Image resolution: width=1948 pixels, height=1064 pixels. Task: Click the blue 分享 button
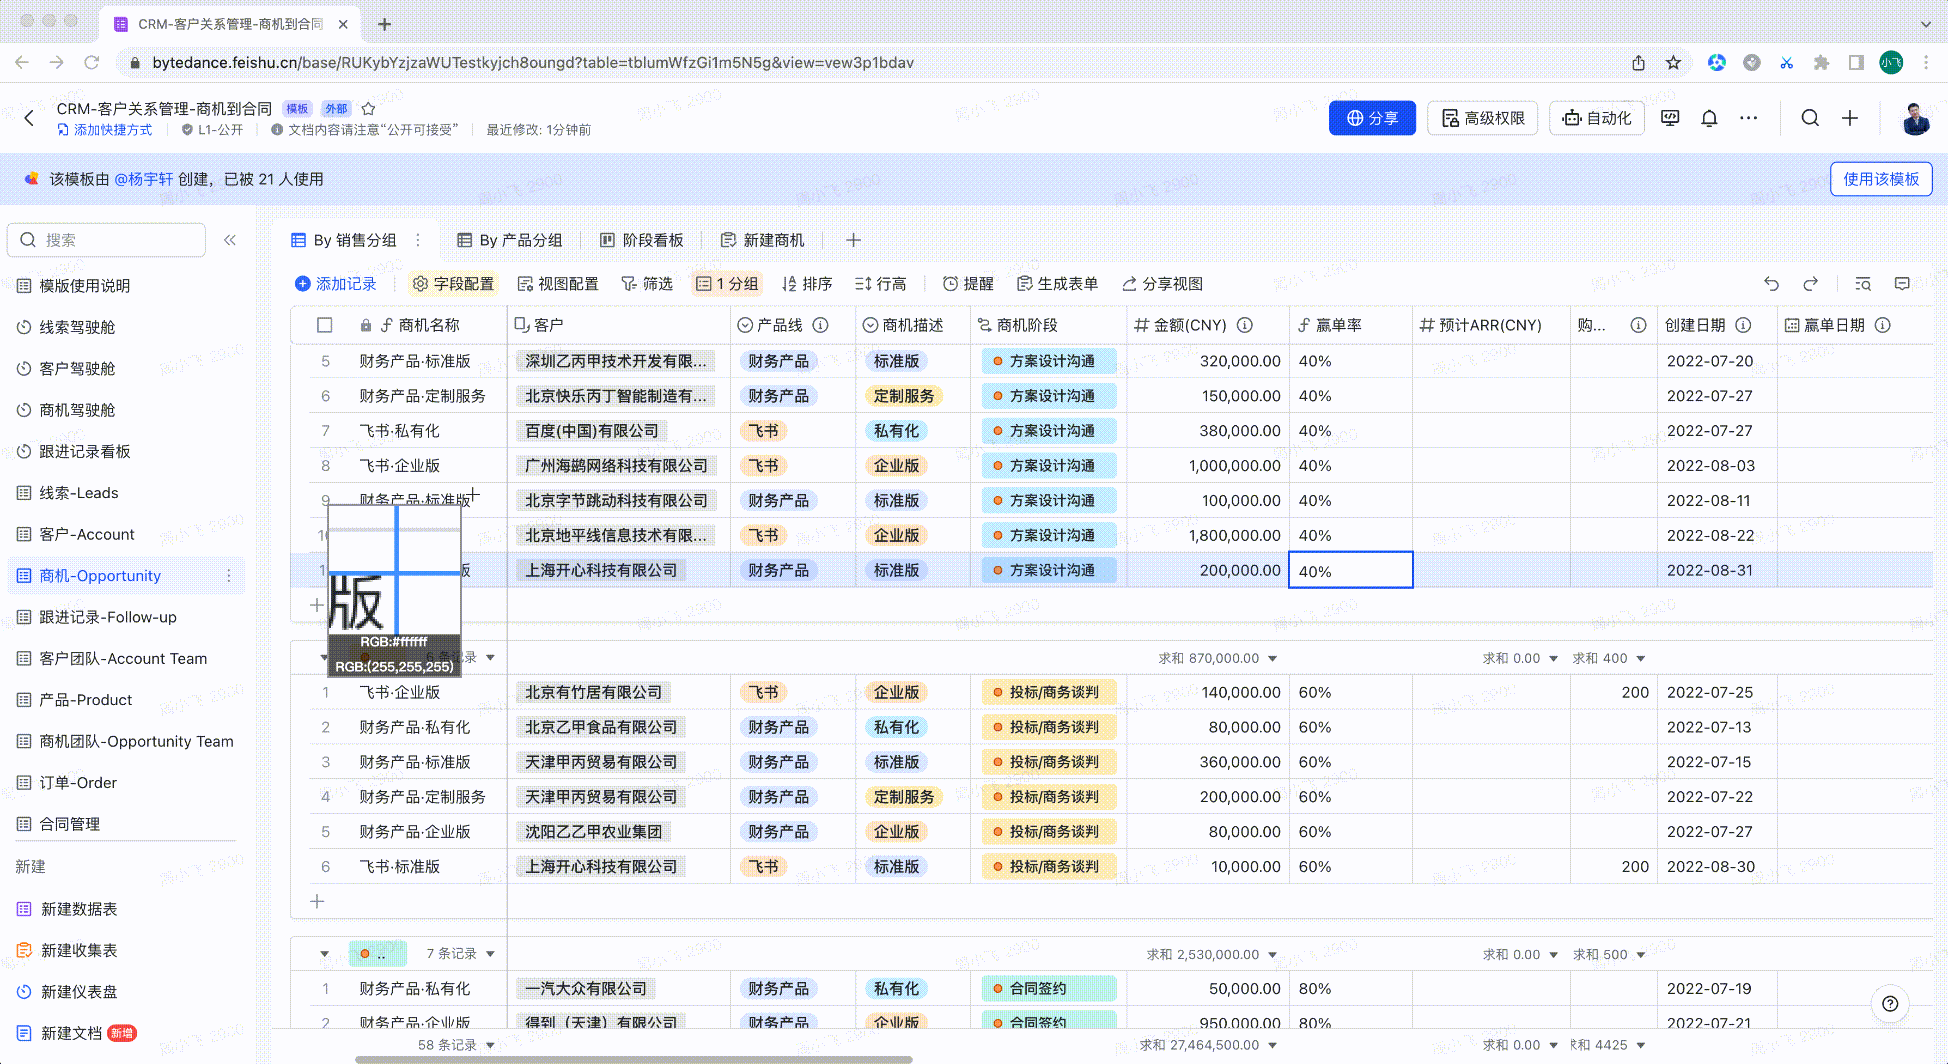pyautogui.click(x=1371, y=118)
